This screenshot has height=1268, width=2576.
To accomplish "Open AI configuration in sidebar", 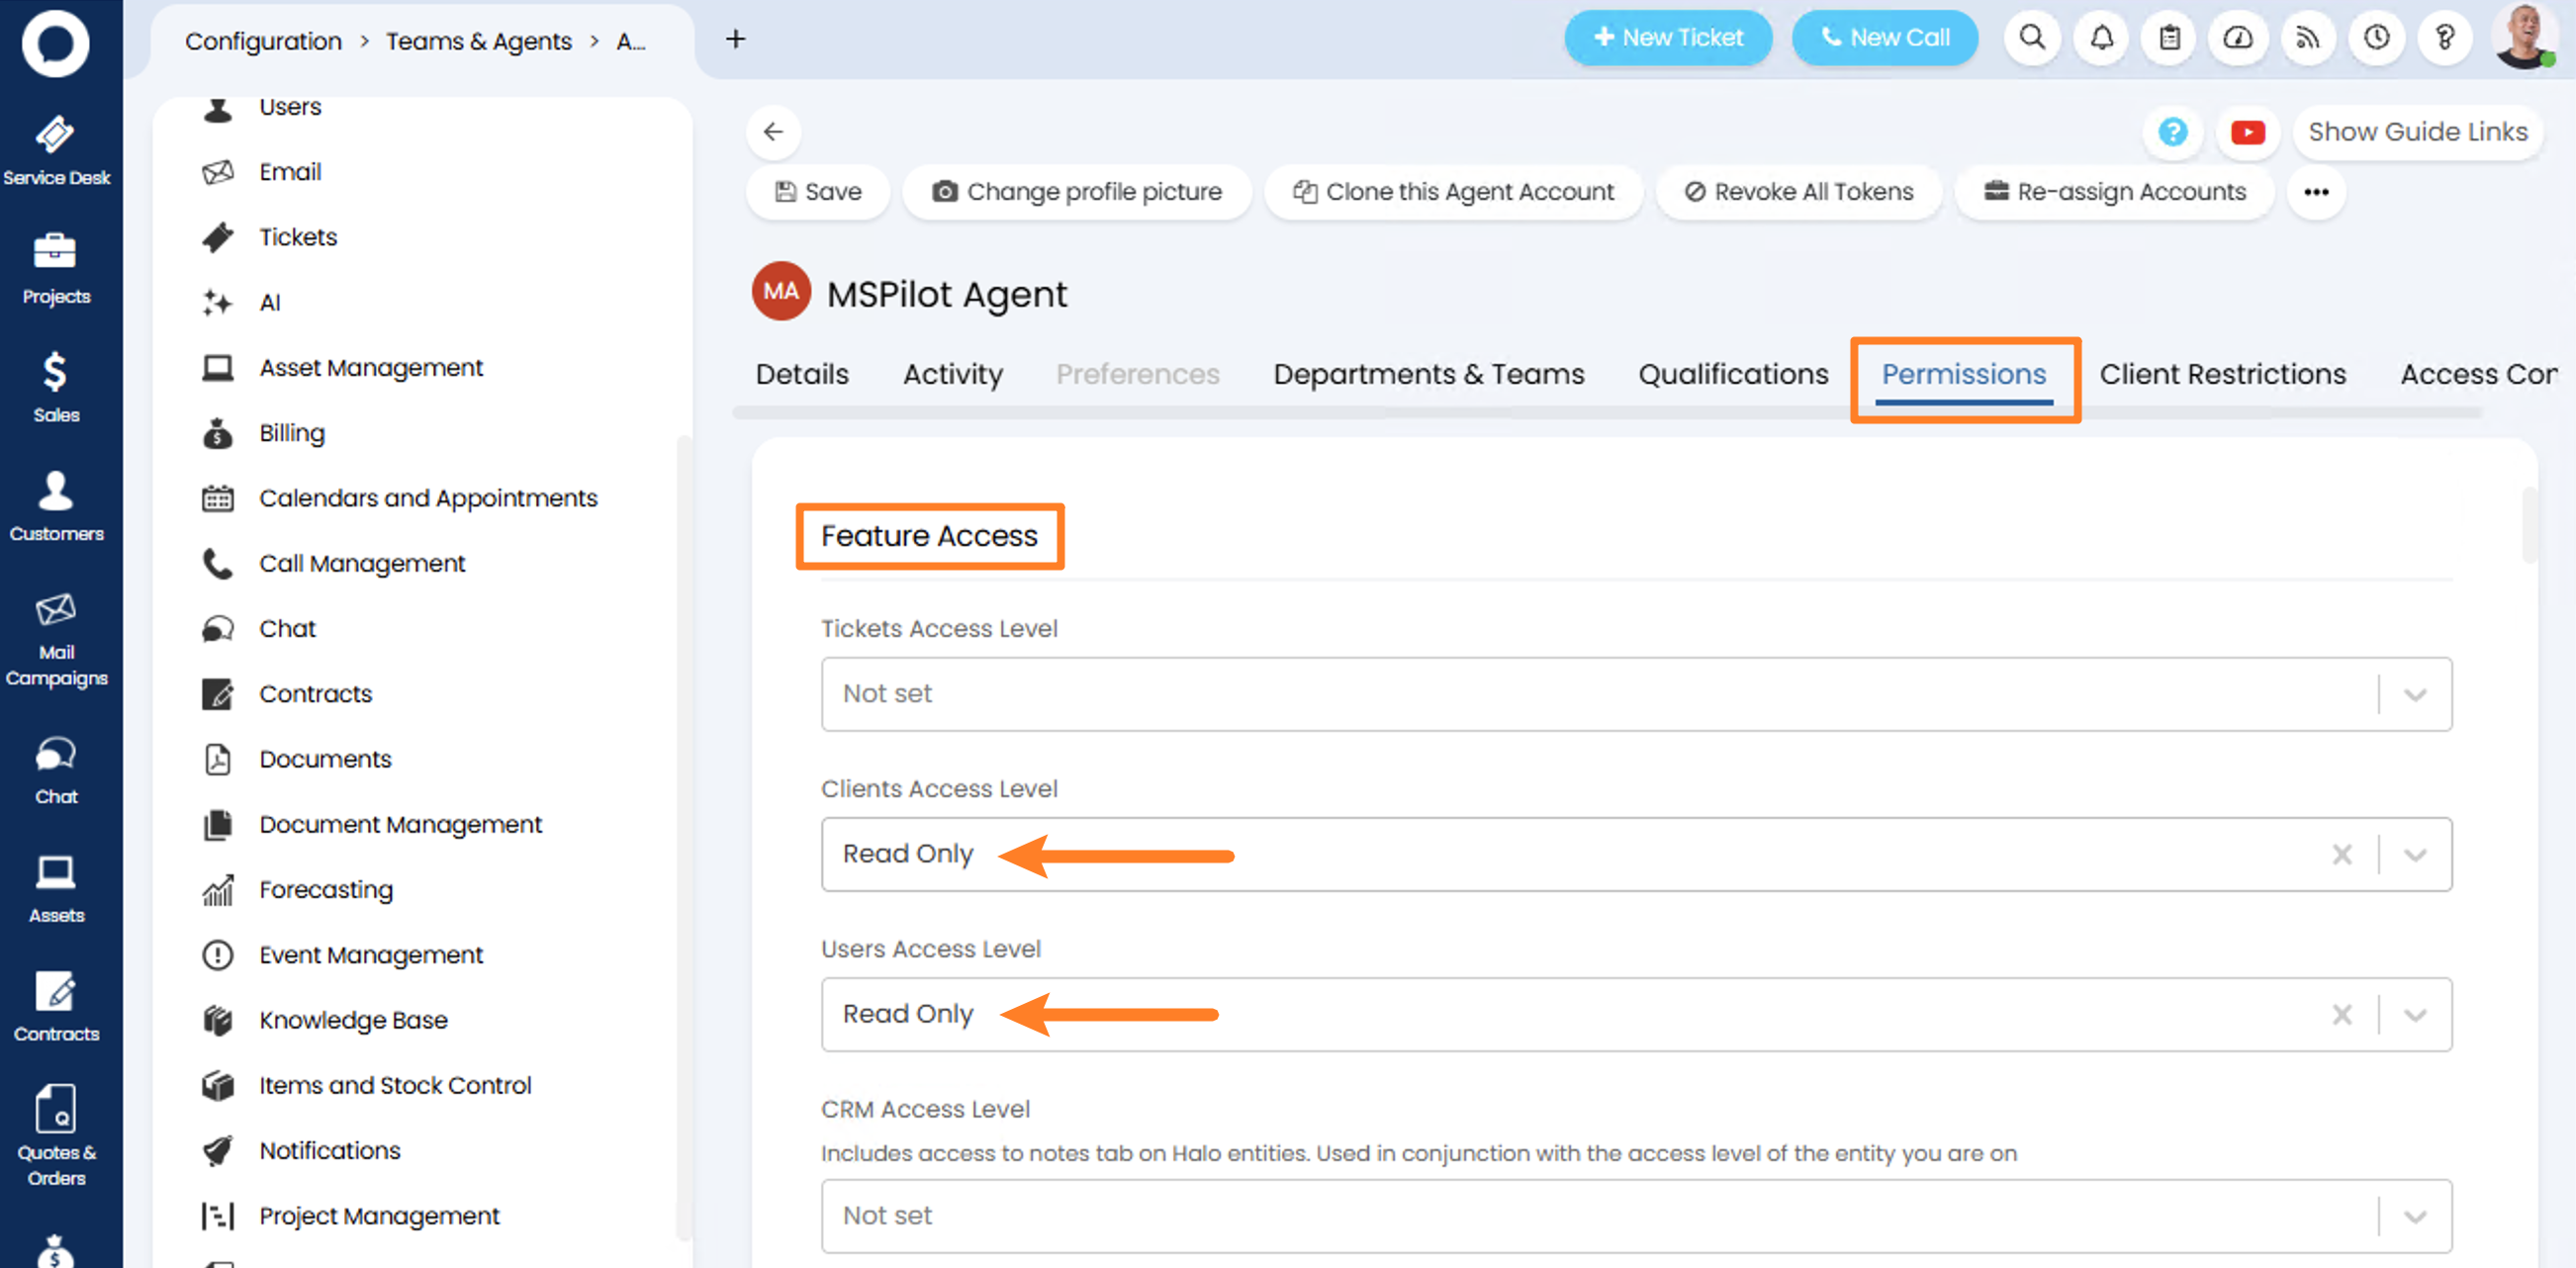I will (x=269, y=302).
